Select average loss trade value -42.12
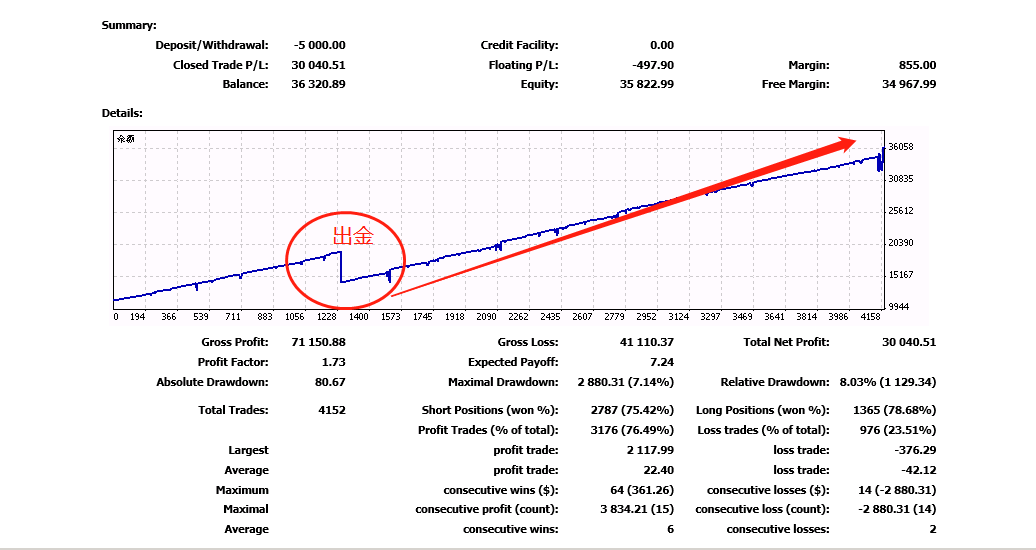 (918, 470)
